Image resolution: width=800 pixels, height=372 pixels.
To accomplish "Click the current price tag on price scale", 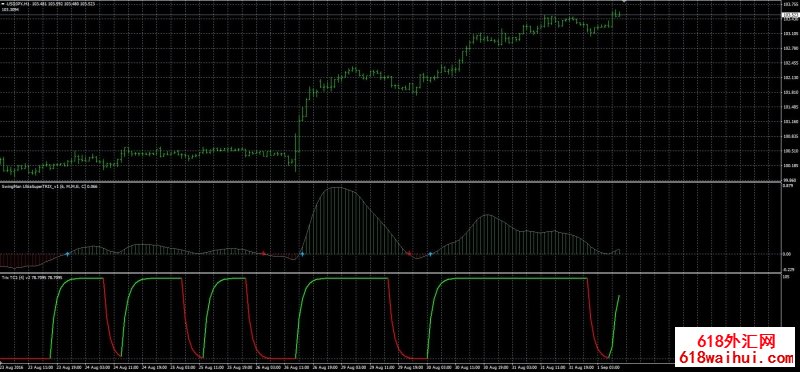I will click(790, 15).
